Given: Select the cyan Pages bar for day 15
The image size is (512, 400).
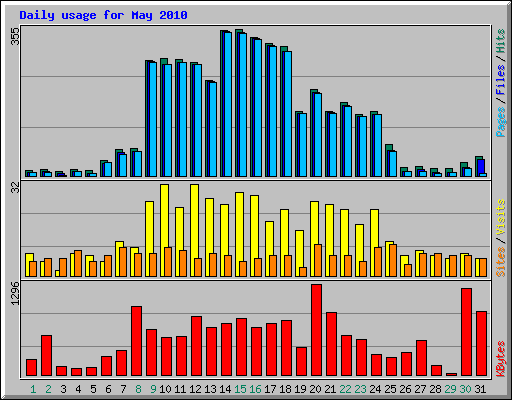Looking at the screenshot, I should tap(243, 105).
